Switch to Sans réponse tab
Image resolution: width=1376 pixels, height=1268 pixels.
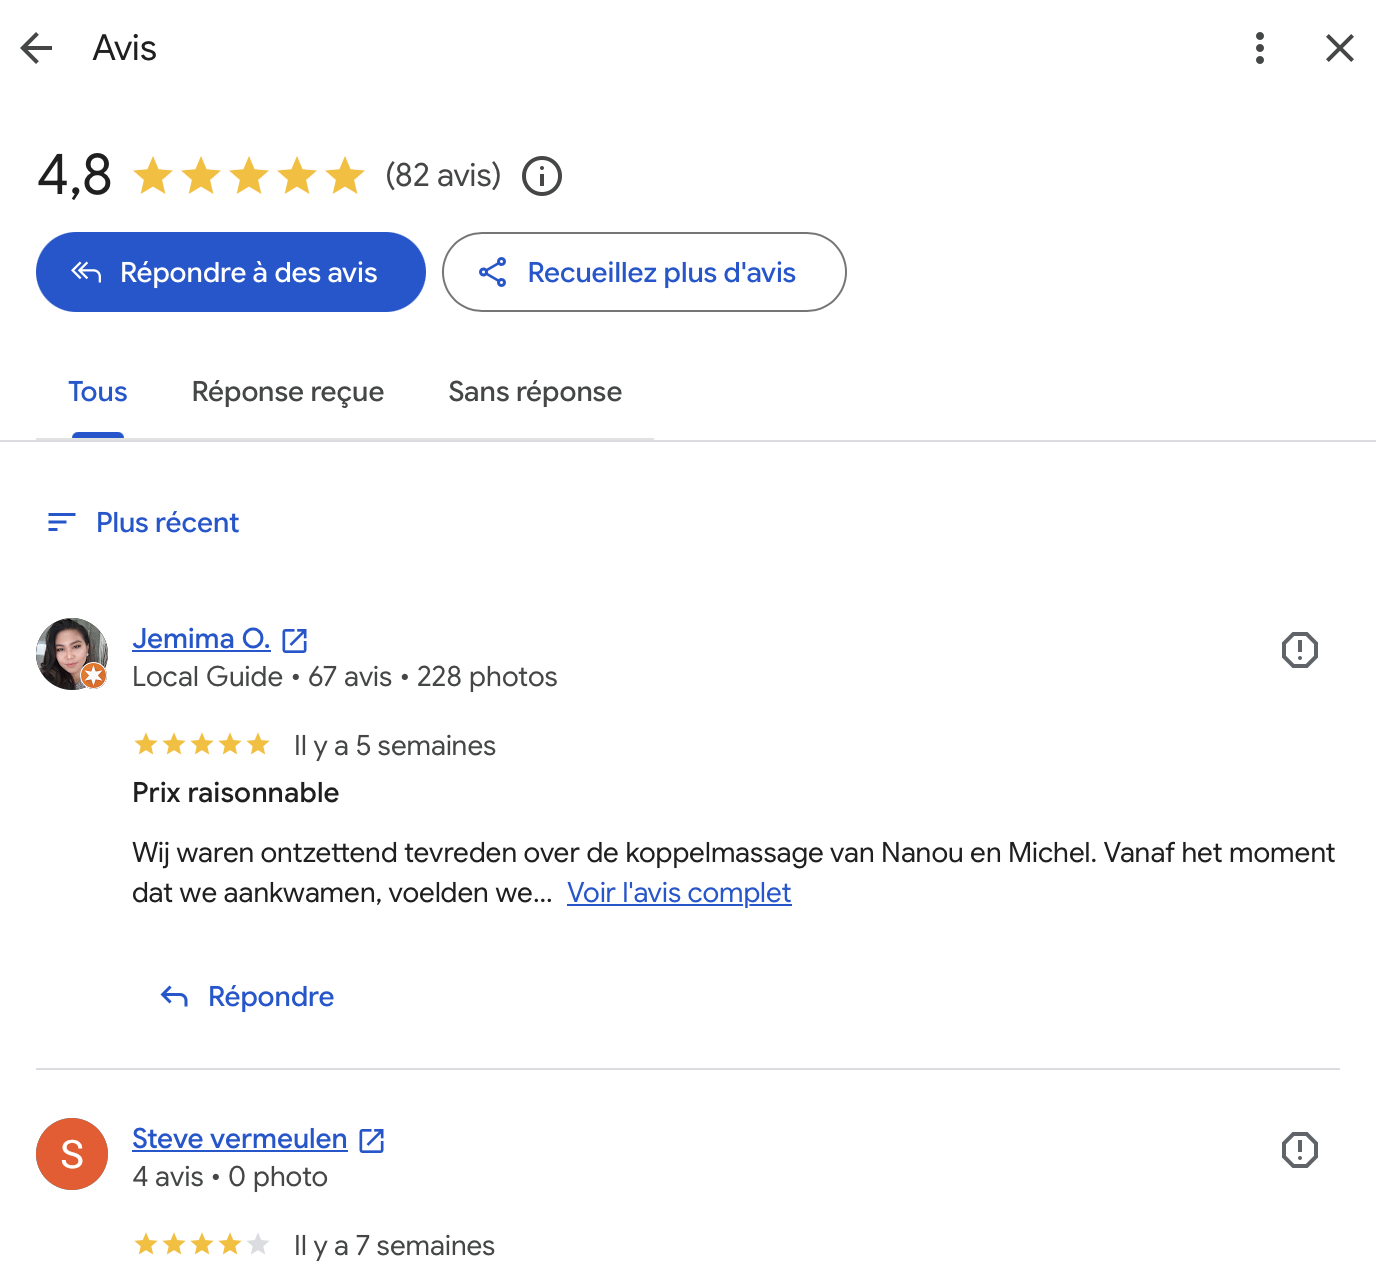tap(535, 392)
